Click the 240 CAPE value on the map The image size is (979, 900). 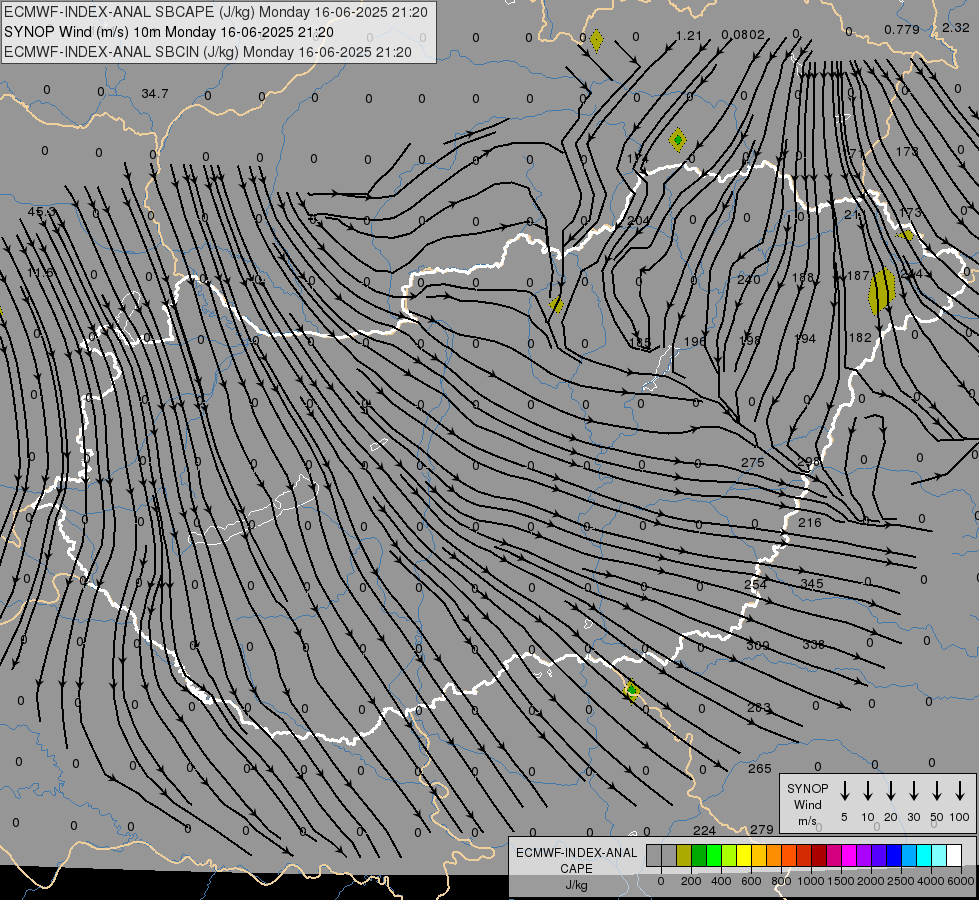[x=749, y=280]
